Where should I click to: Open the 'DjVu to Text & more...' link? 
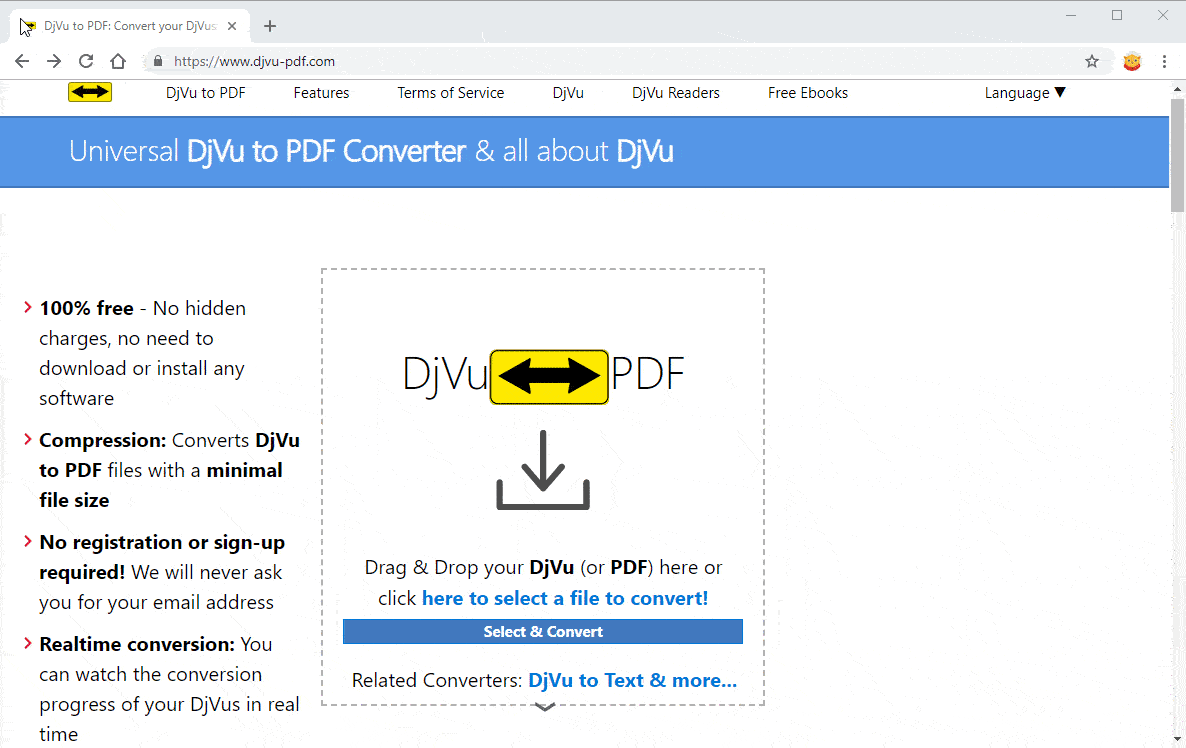click(632, 680)
